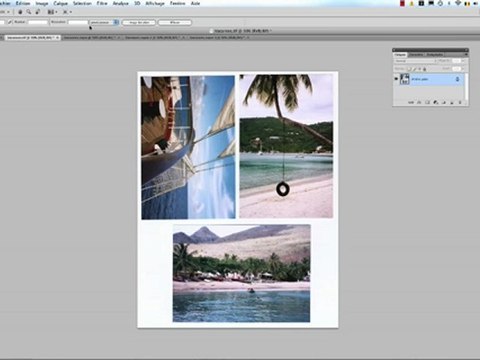Click the Effacer button
This screenshot has width=480, height=360.
175,22
